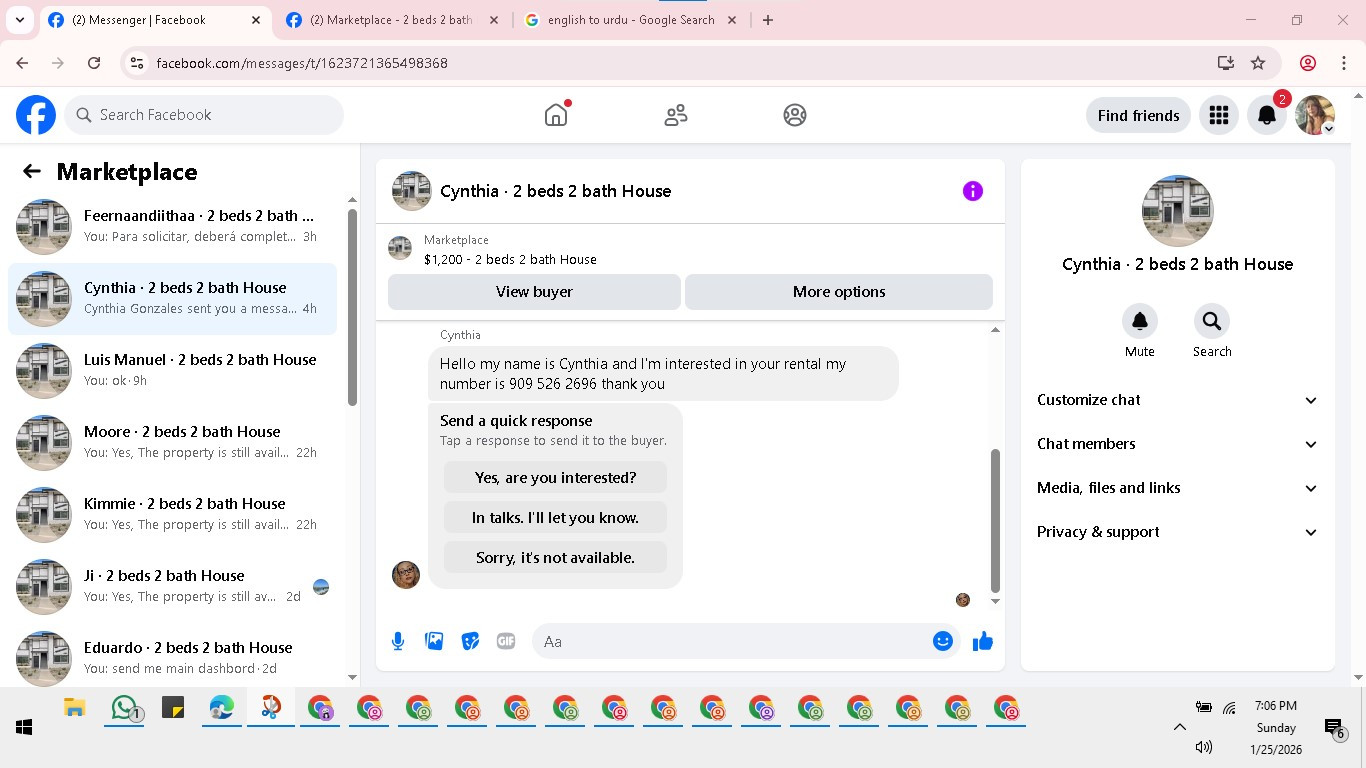Open the Windows Start menu

click(24, 727)
